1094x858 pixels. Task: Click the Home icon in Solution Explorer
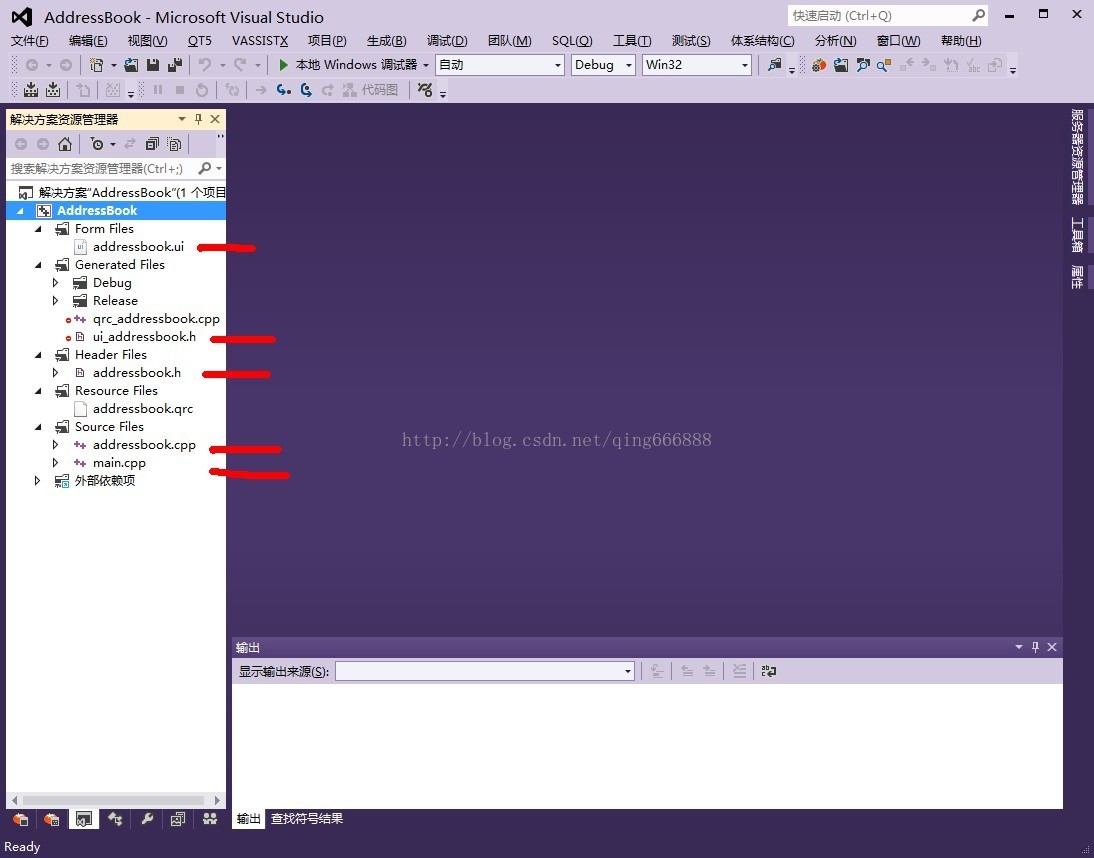[65, 144]
